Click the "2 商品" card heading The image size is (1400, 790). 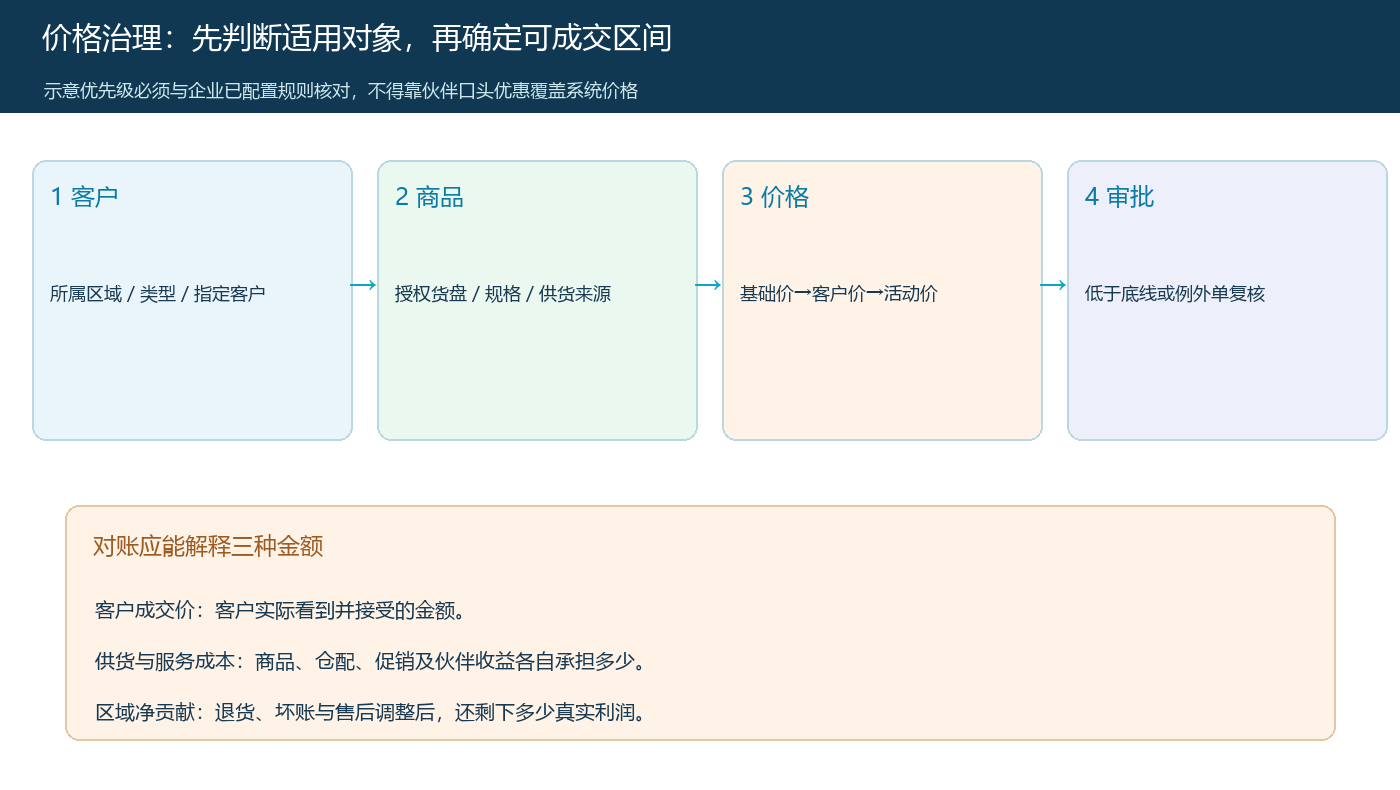[430, 197]
